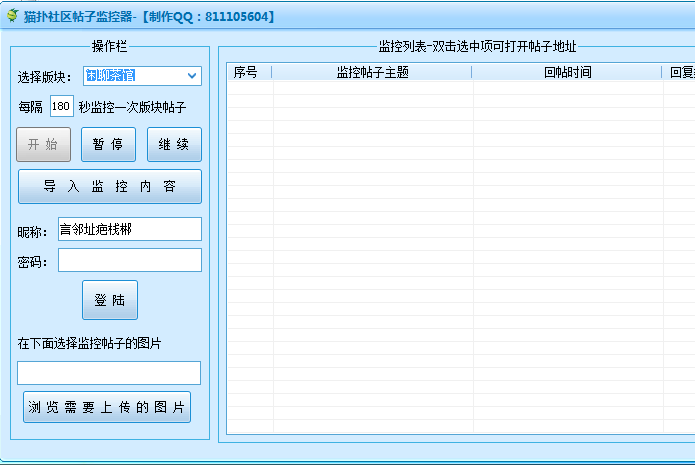Viewport: 695px width, 465px height.
Task: Pause monitoring with the 暂停 button
Action: coord(108,144)
